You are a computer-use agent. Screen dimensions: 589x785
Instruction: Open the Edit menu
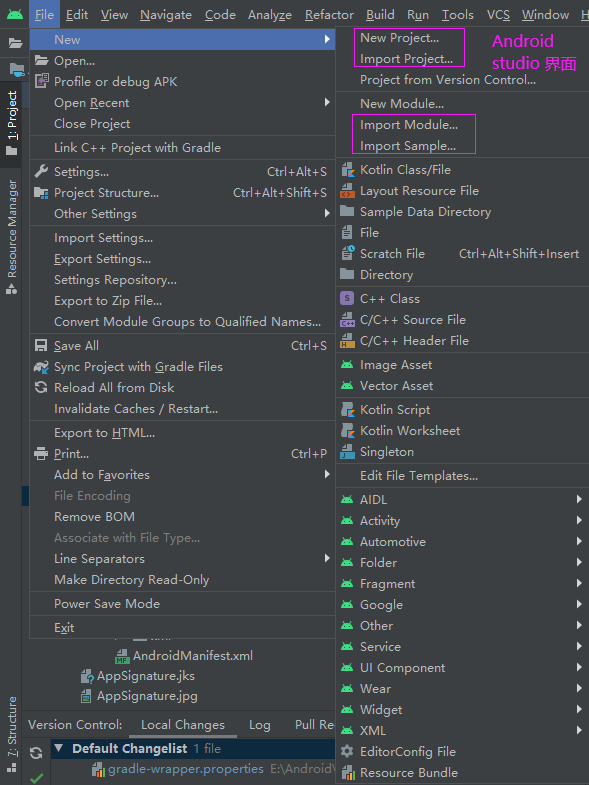[77, 15]
